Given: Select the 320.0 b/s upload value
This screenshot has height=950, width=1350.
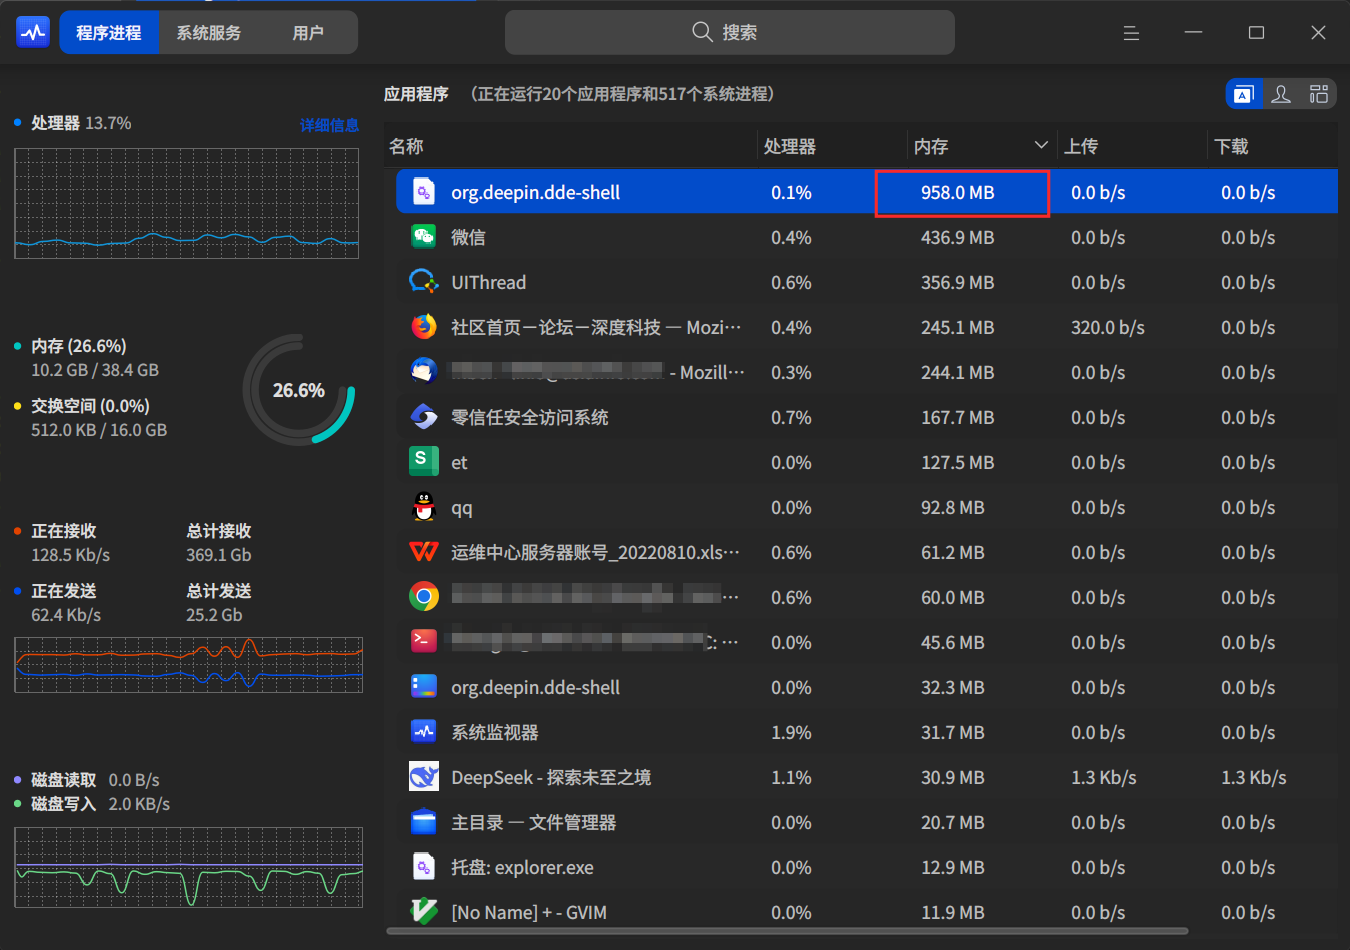Looking at the screenshot, I should tap(1108, 327).
